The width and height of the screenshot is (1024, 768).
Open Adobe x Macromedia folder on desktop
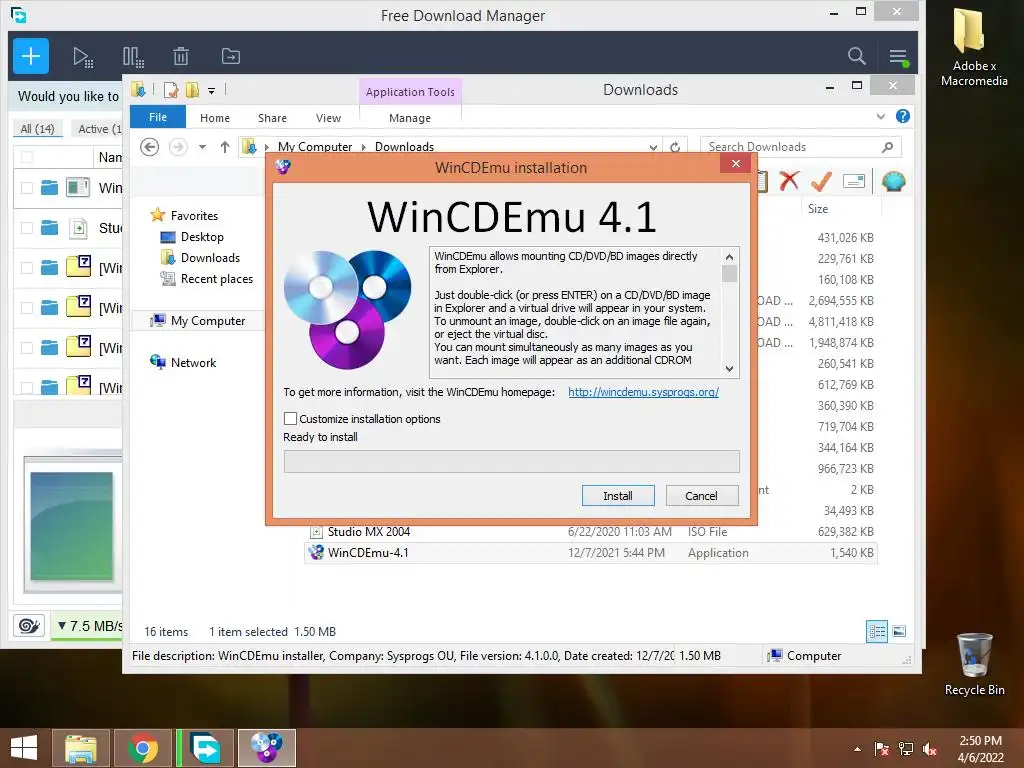coord(973,46)
